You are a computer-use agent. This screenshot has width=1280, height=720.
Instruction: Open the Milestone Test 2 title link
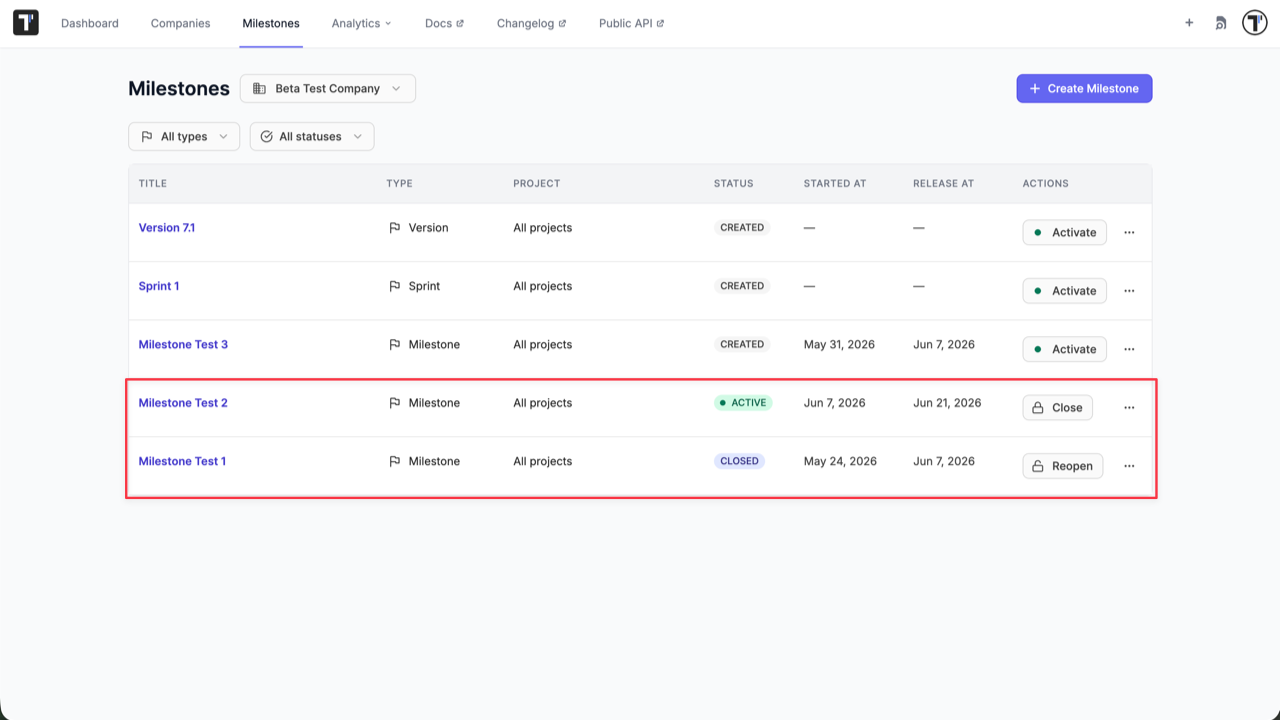point(183,403)
